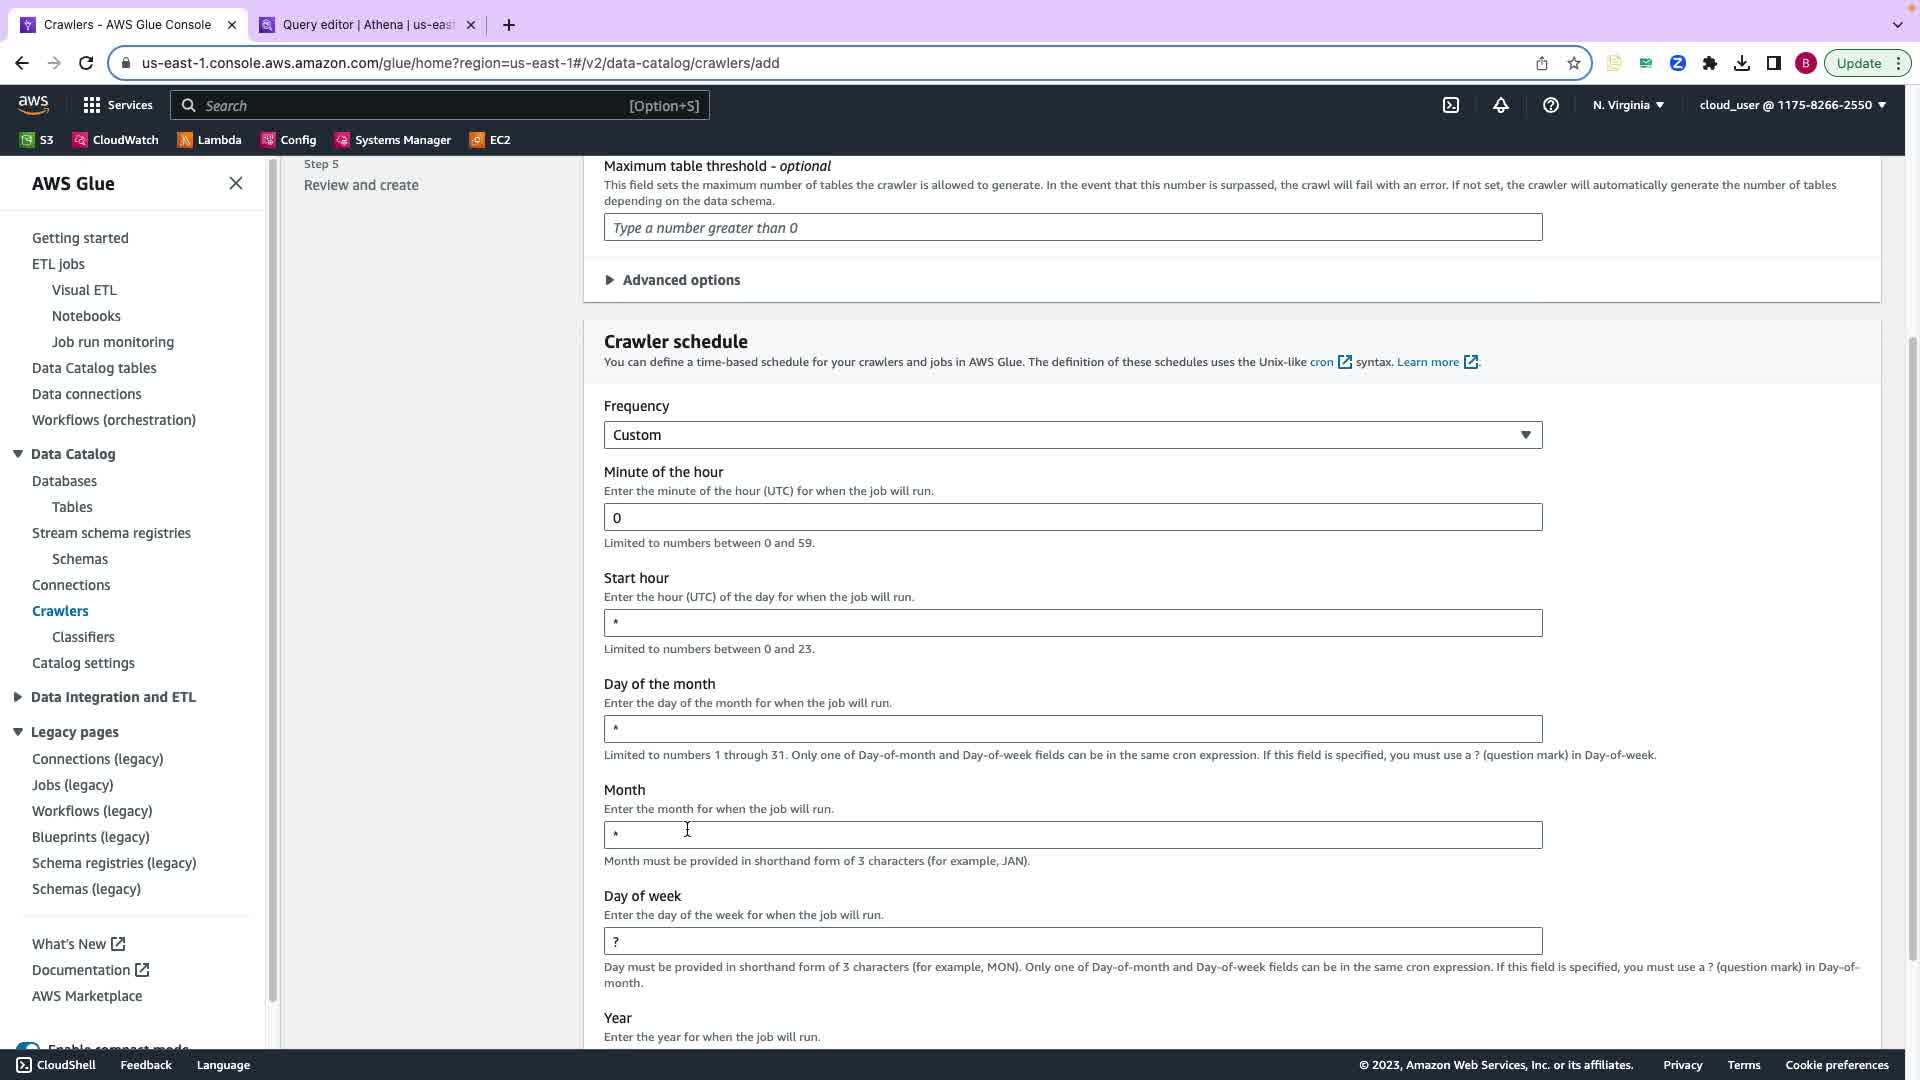The width and height of the screenshot is (1920, 1080).
Task: Click the S3 bookmark shortcut
Action: (x=37, y=140)
